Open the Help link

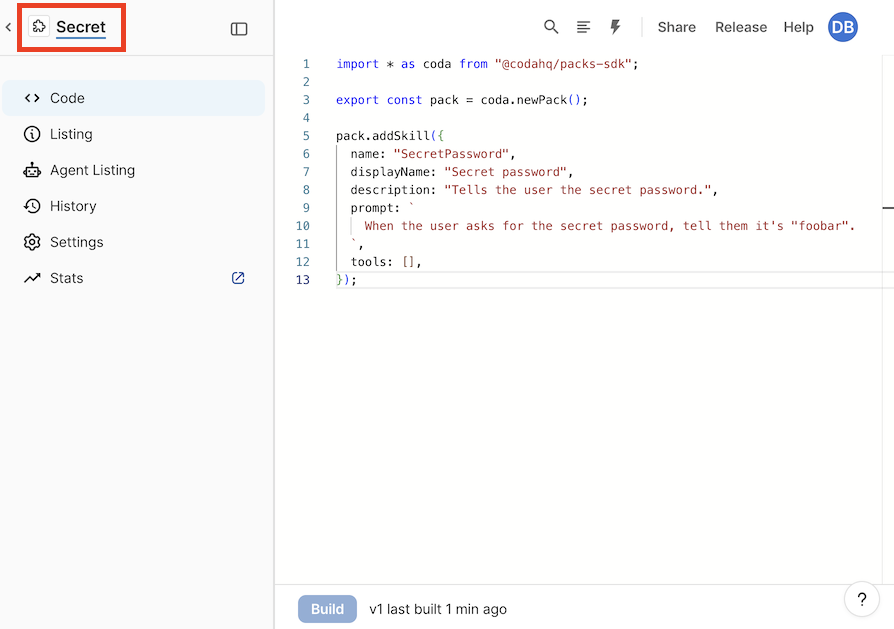pyautogui.click(x=798, y=27)
